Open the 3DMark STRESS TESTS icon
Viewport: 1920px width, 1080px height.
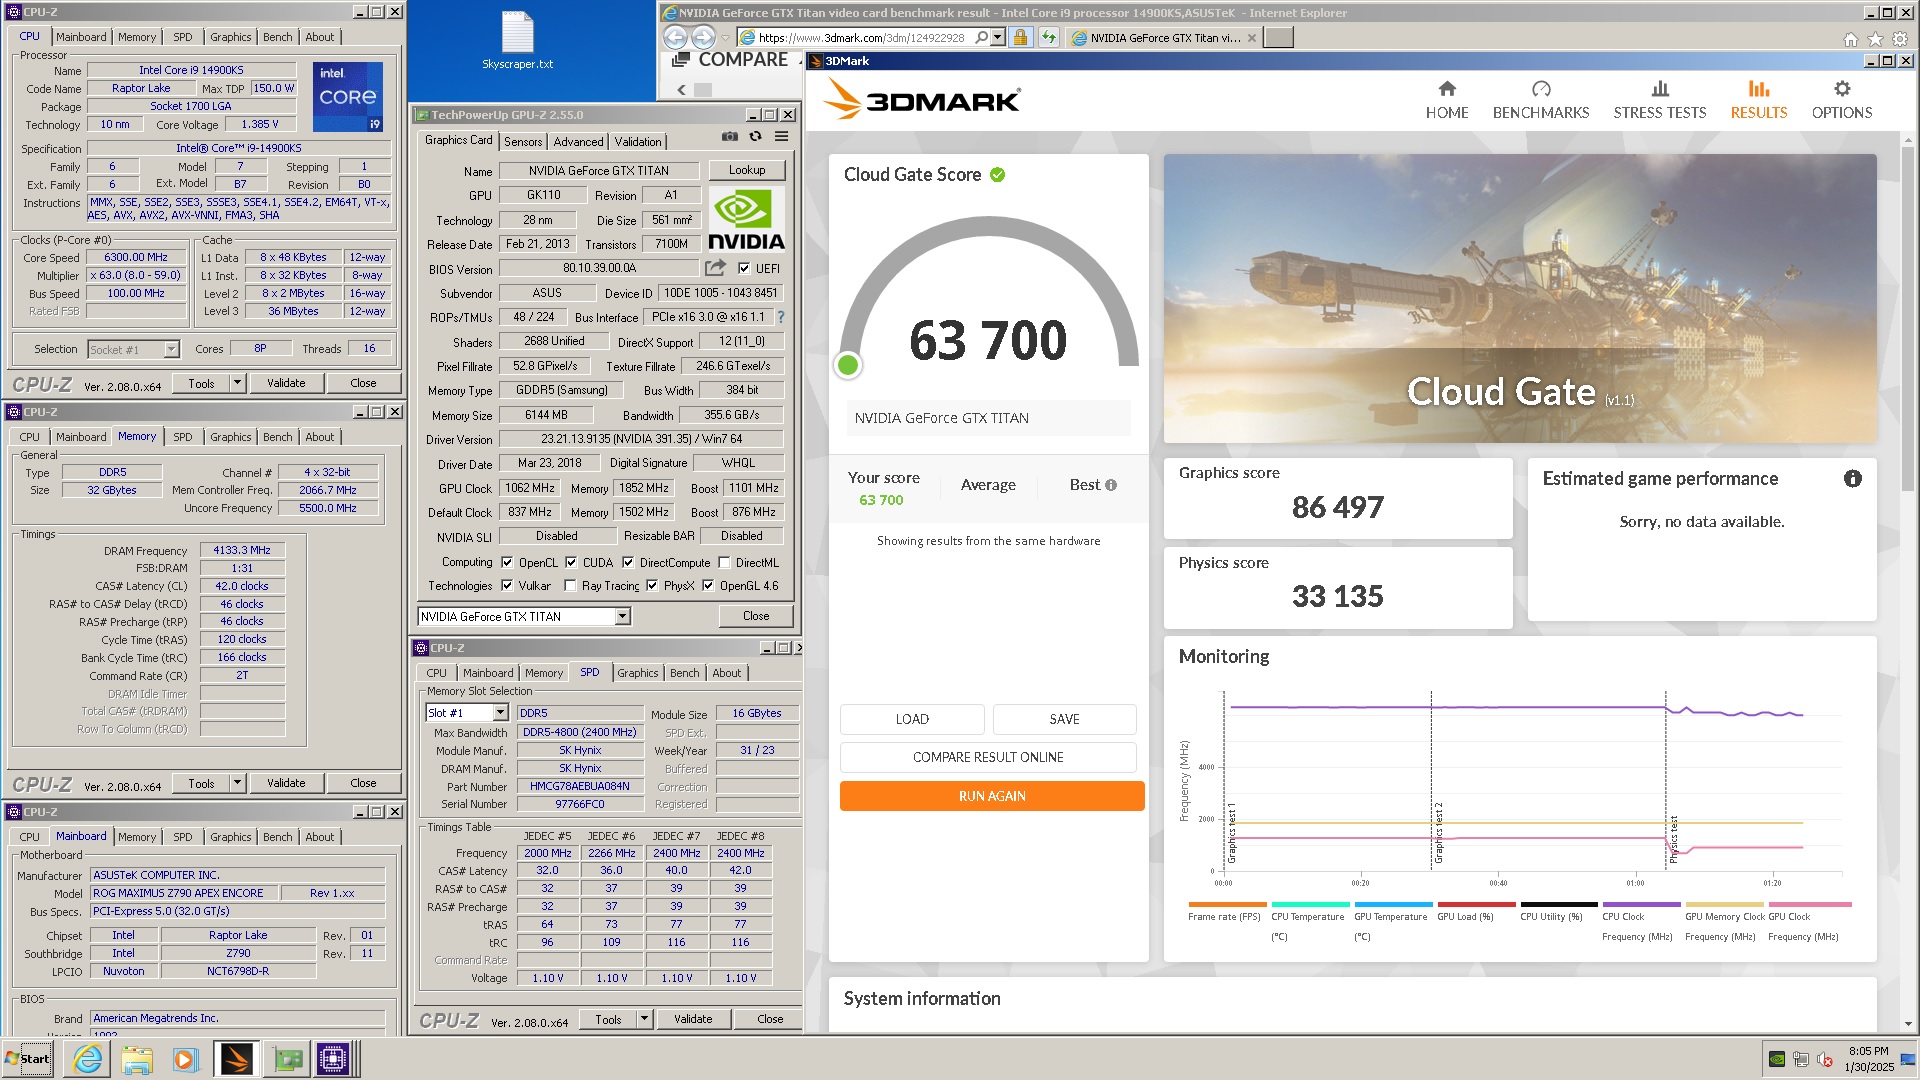(1660, 89)
